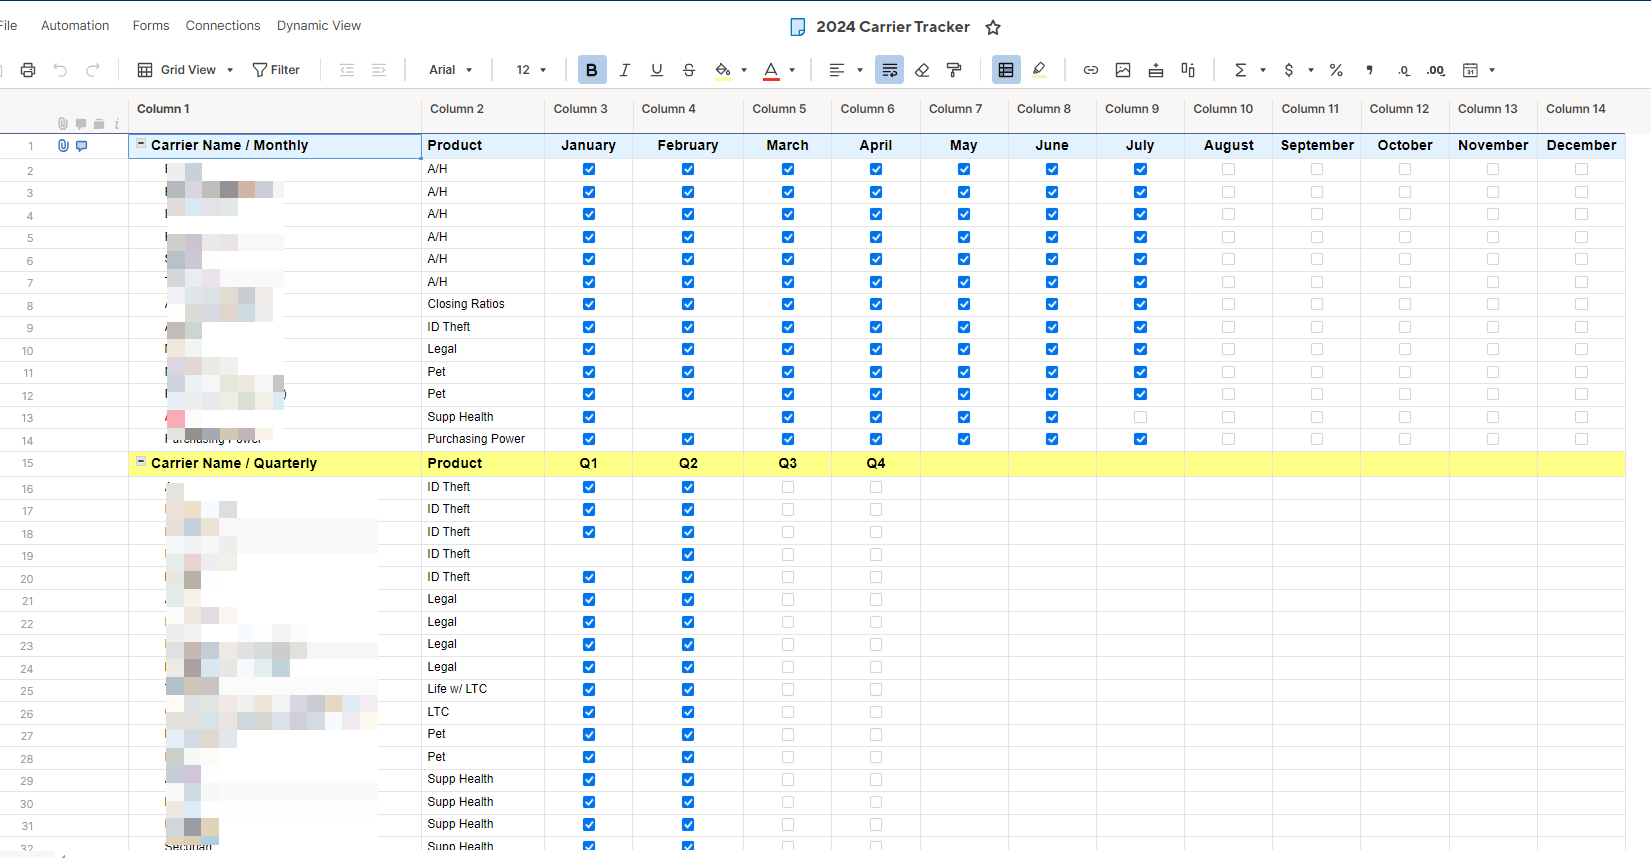Open the font size 12 dropdown
Screen dimensions: 1651x858
531,70
